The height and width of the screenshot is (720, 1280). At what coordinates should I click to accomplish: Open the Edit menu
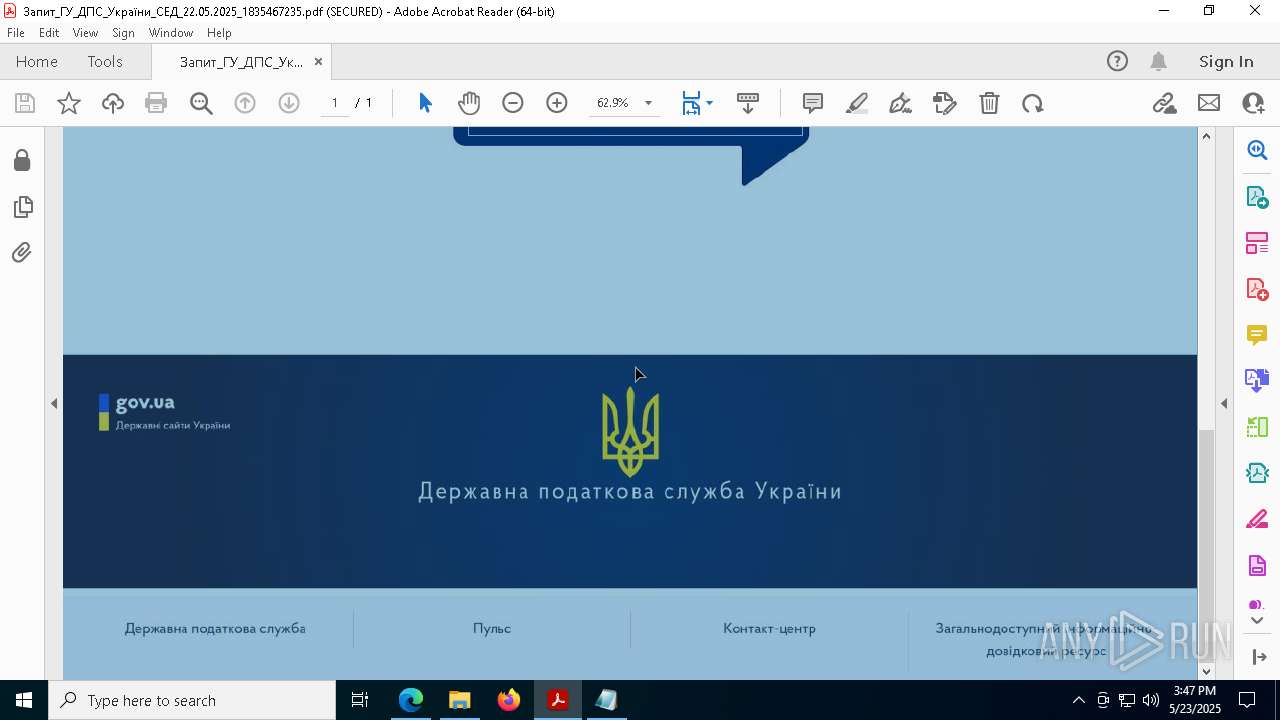(x=49, y=33)
